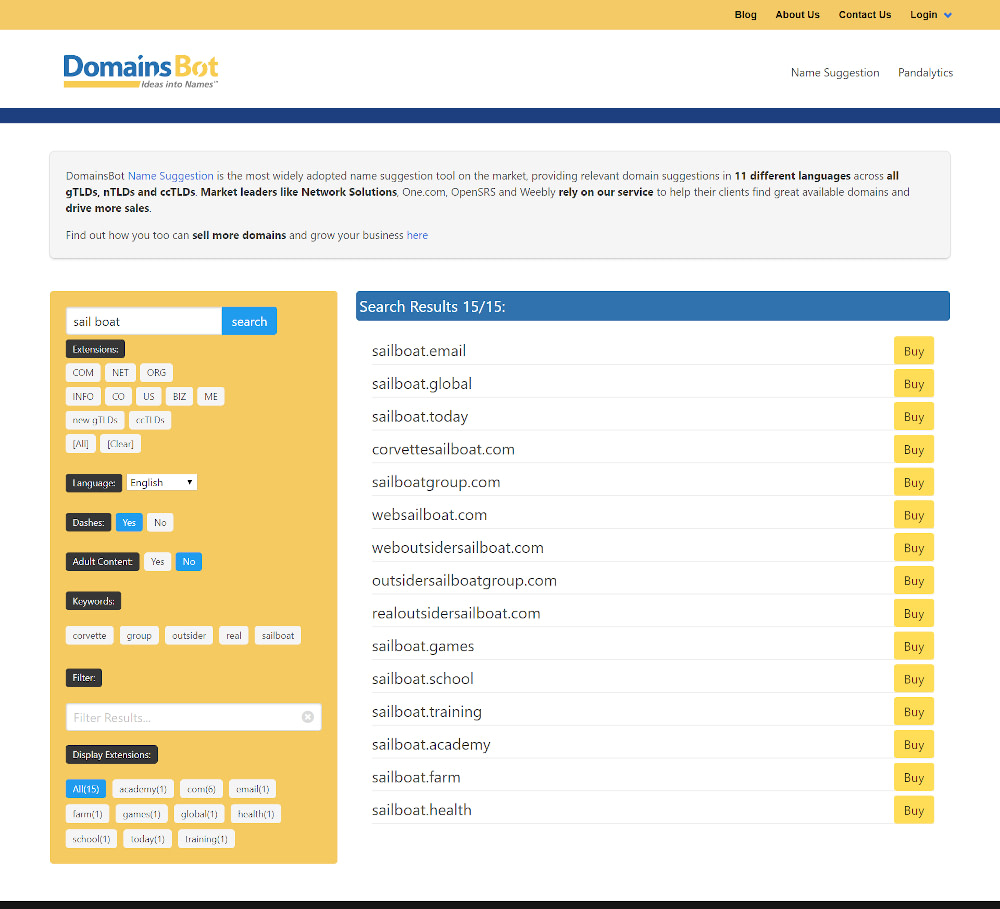Click inside the Filter Results input field
This screenshot has height=909, width=1000.
pyautogui.click(x=180, y=716)
